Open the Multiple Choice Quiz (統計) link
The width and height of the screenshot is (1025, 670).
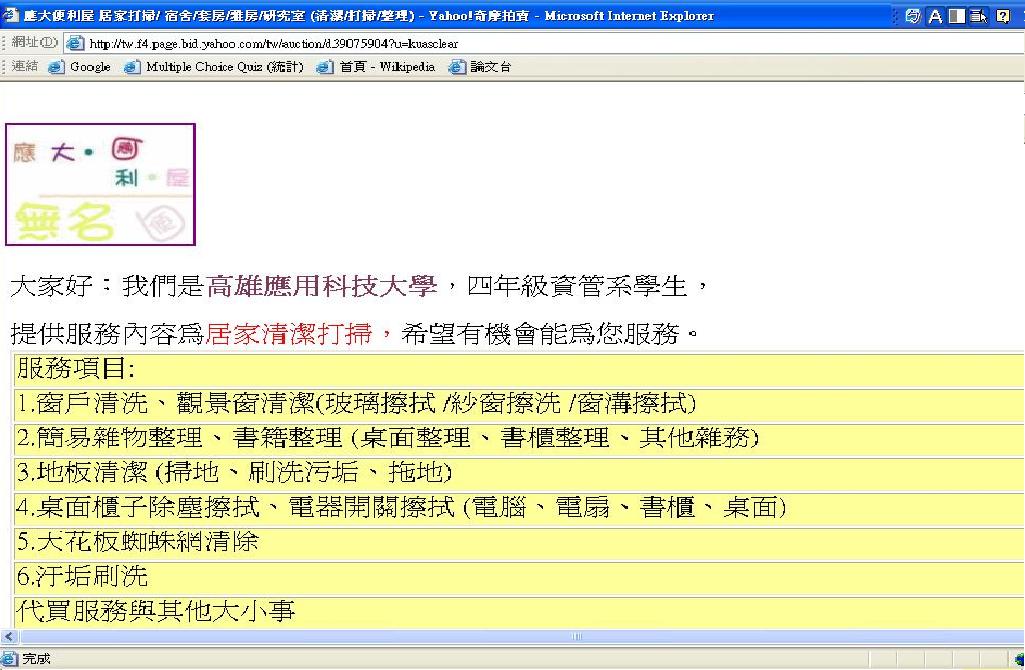click(214, 67)
